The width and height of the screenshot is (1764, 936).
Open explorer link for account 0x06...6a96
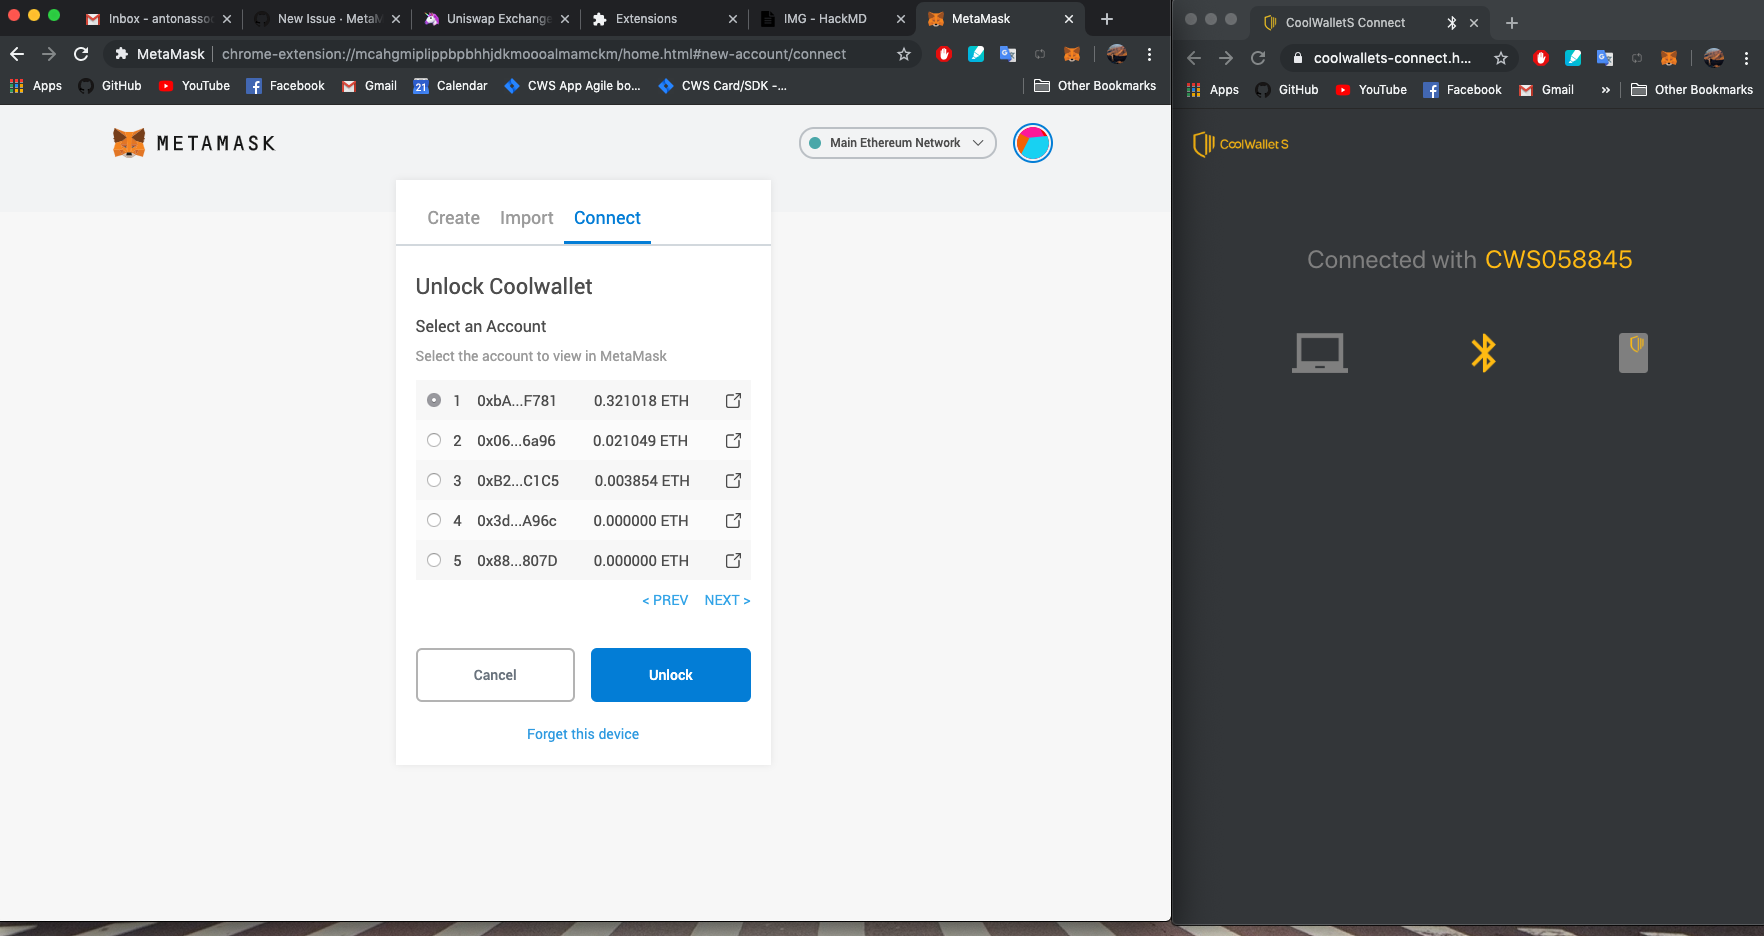click(733, 440)
